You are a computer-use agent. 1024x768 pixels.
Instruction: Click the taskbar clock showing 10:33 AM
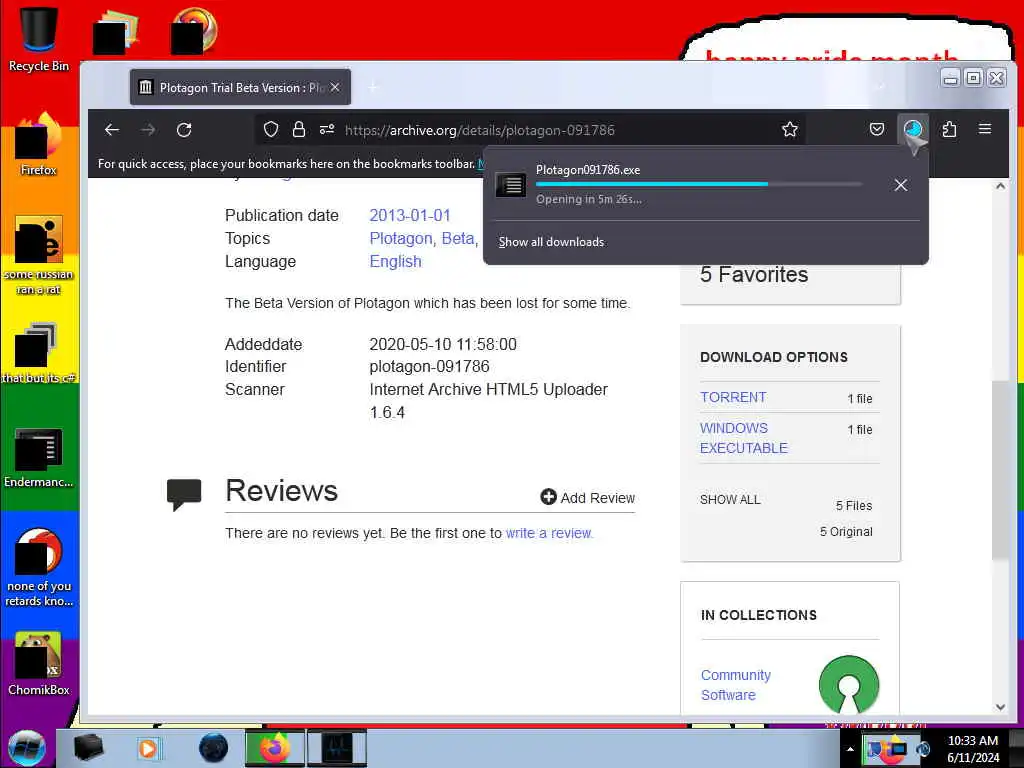click(x=972, y=749)
